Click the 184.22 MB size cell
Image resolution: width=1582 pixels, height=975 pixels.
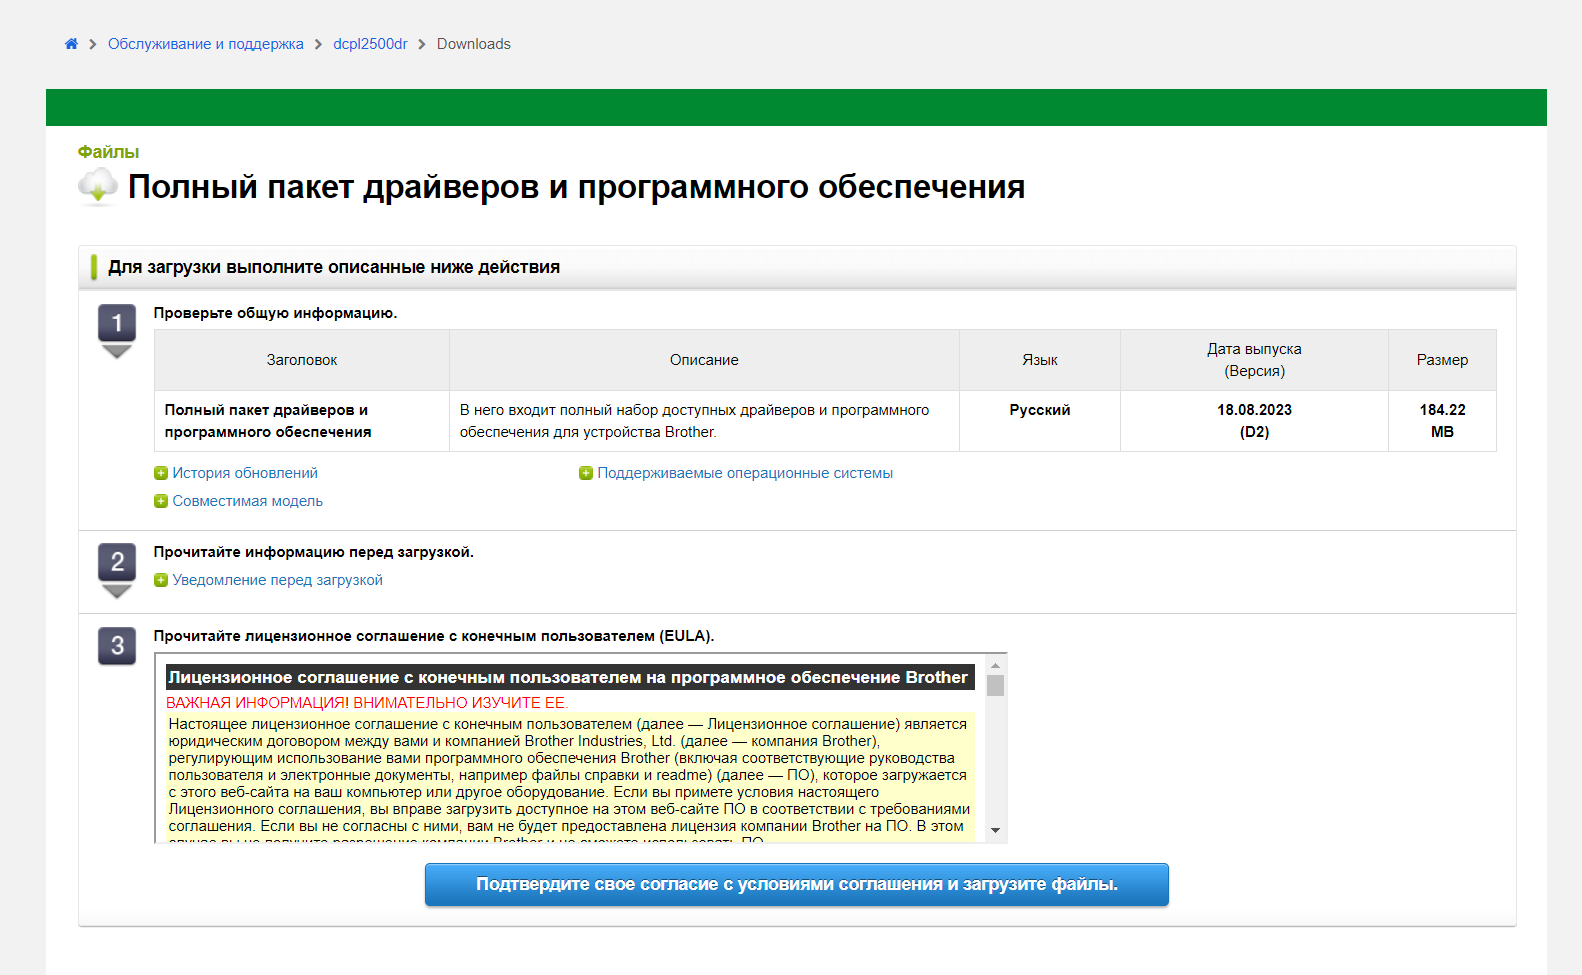[x=1442, y=421]
